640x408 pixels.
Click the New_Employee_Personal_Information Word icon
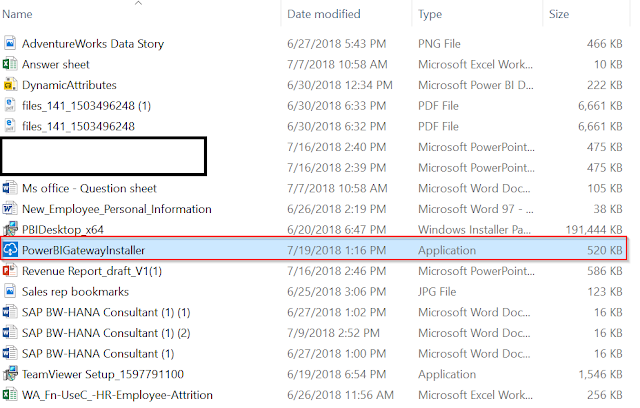(10, 208)
